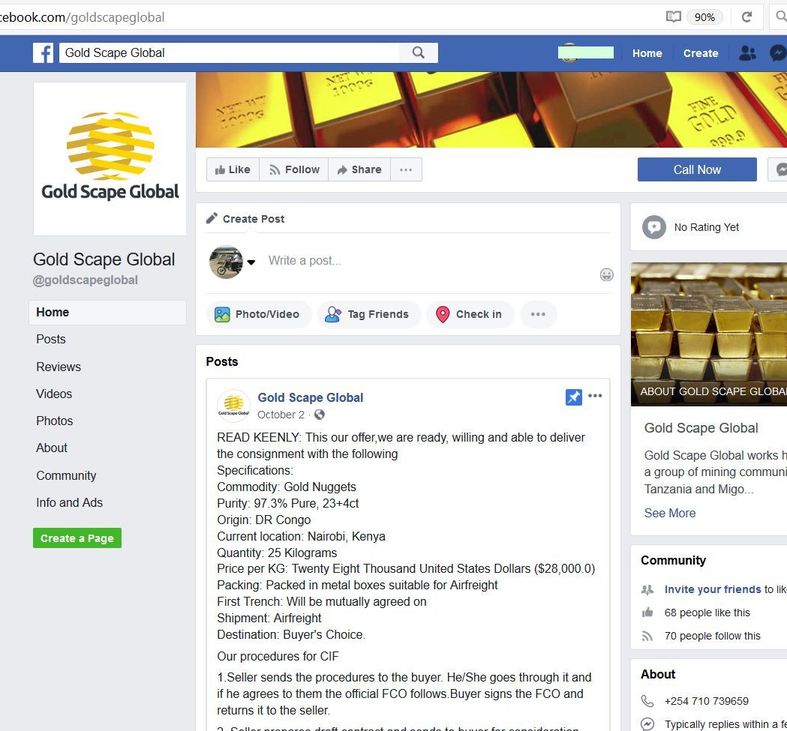Open the Reviews sidebar section
The height and width of the screenshot is (731, 787).
(x=58, y=367)
